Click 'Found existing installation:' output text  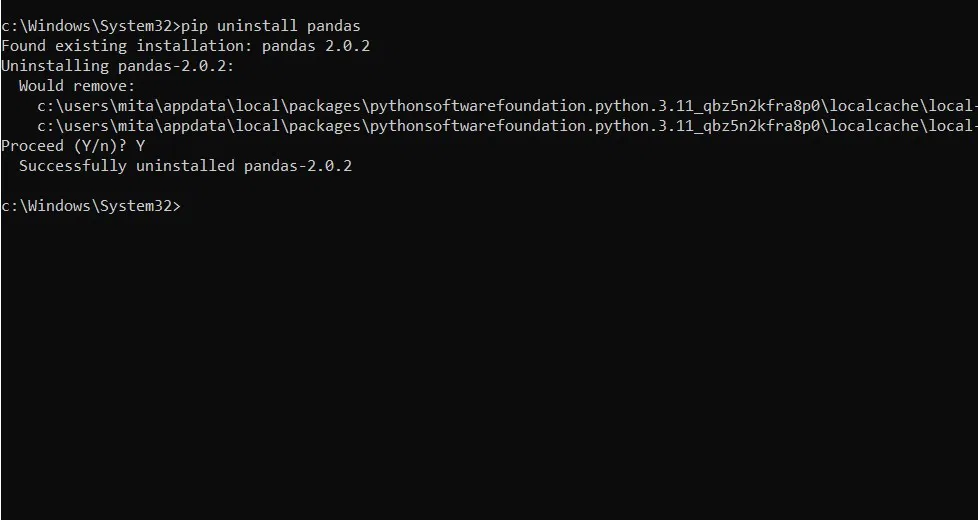point(127,46)
